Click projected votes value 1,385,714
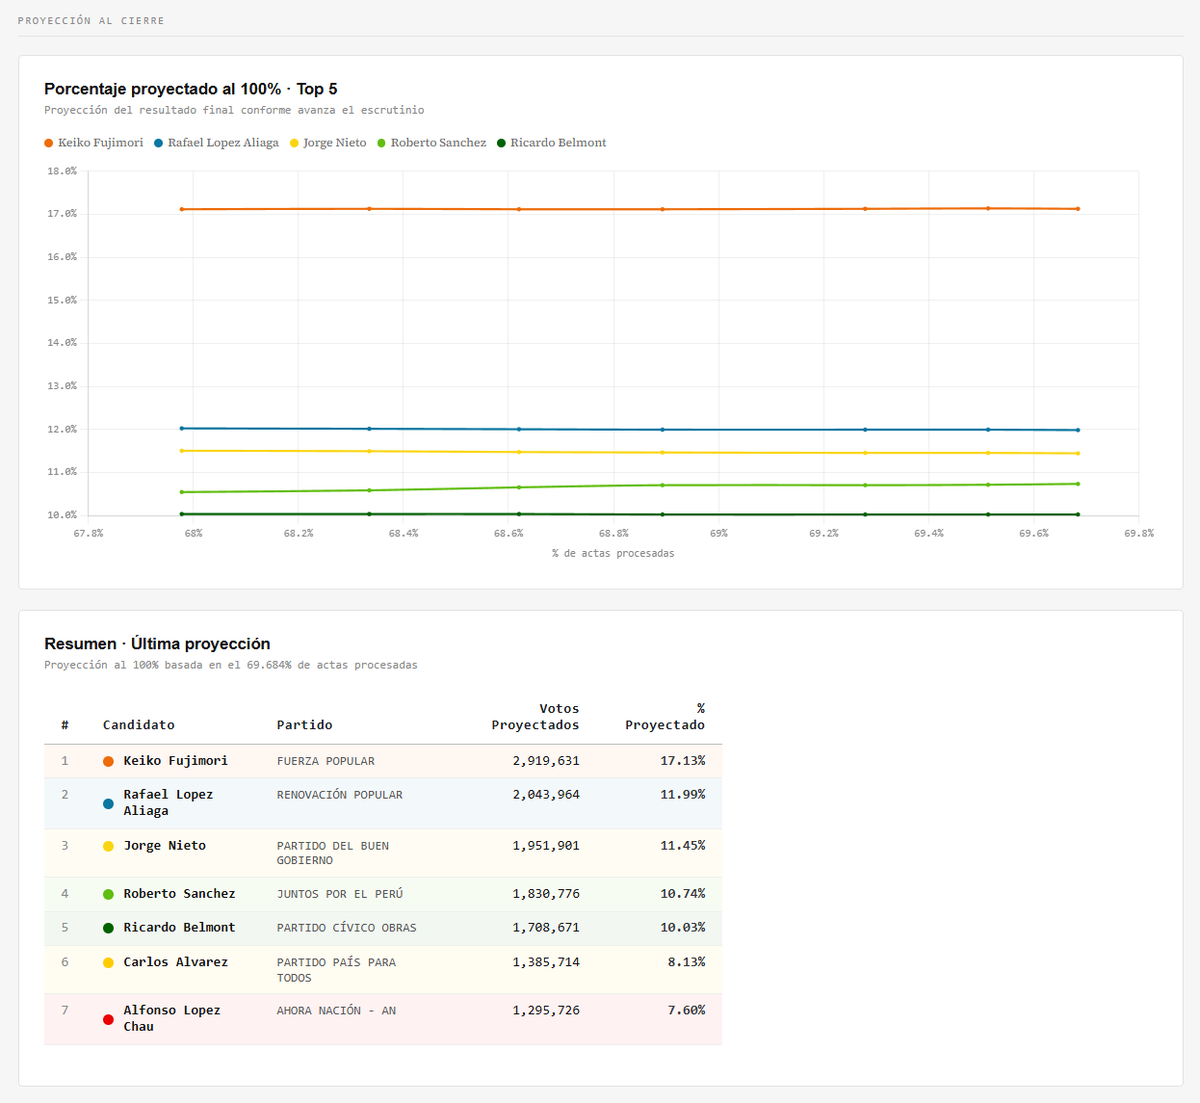Image resolution: width=1200 pixels, height=1103 pixels. 546,962
